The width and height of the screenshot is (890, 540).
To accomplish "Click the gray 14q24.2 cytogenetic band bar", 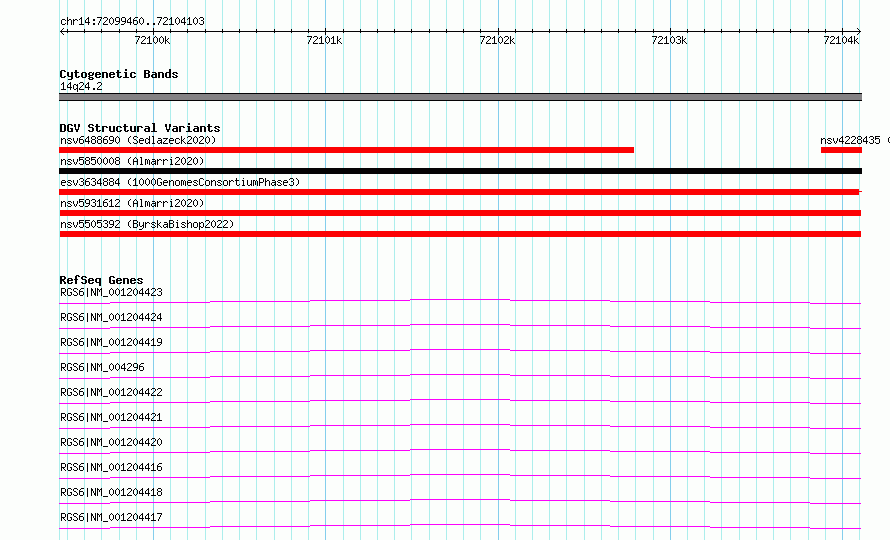I will click(460, 97).
